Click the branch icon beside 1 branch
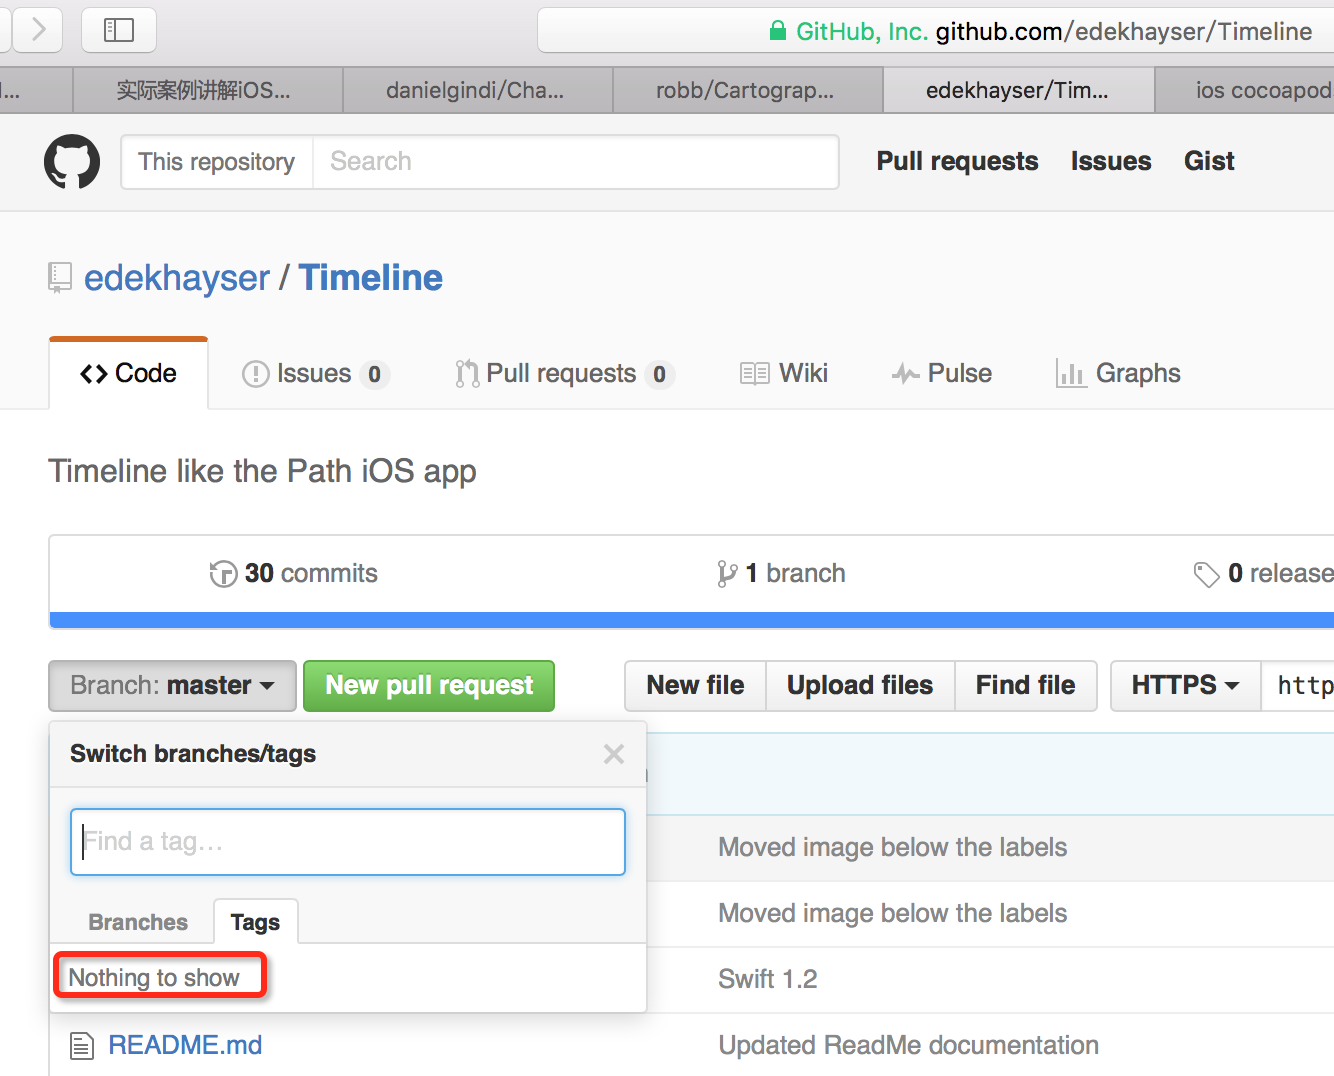Viewport: 1334px width, 1076px height. [x=727, y=574]
